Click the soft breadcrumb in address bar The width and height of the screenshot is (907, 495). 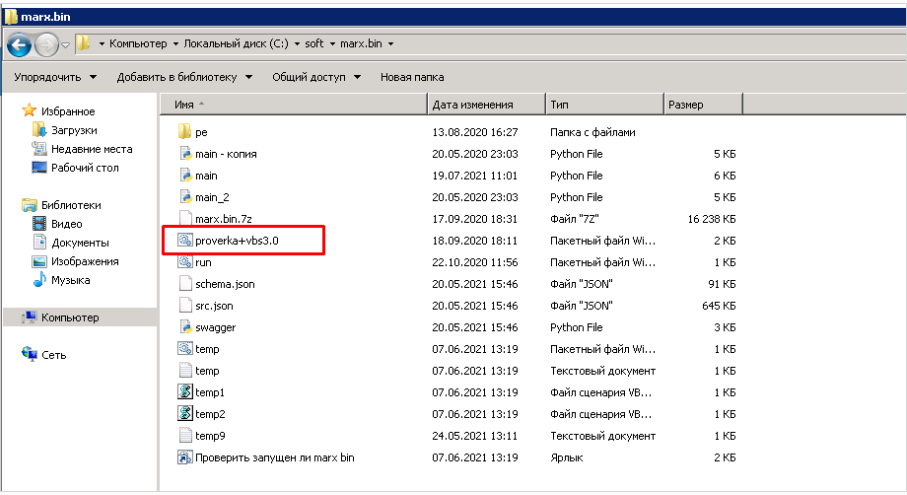tap(314, 43)
